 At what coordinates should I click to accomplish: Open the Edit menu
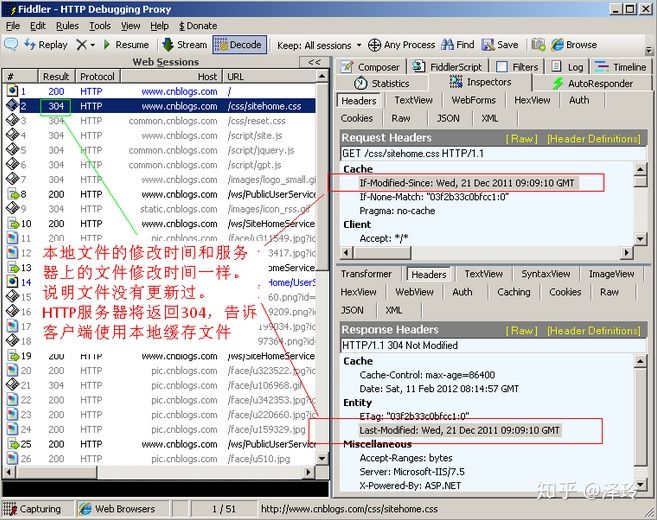[x=38, y=26]
